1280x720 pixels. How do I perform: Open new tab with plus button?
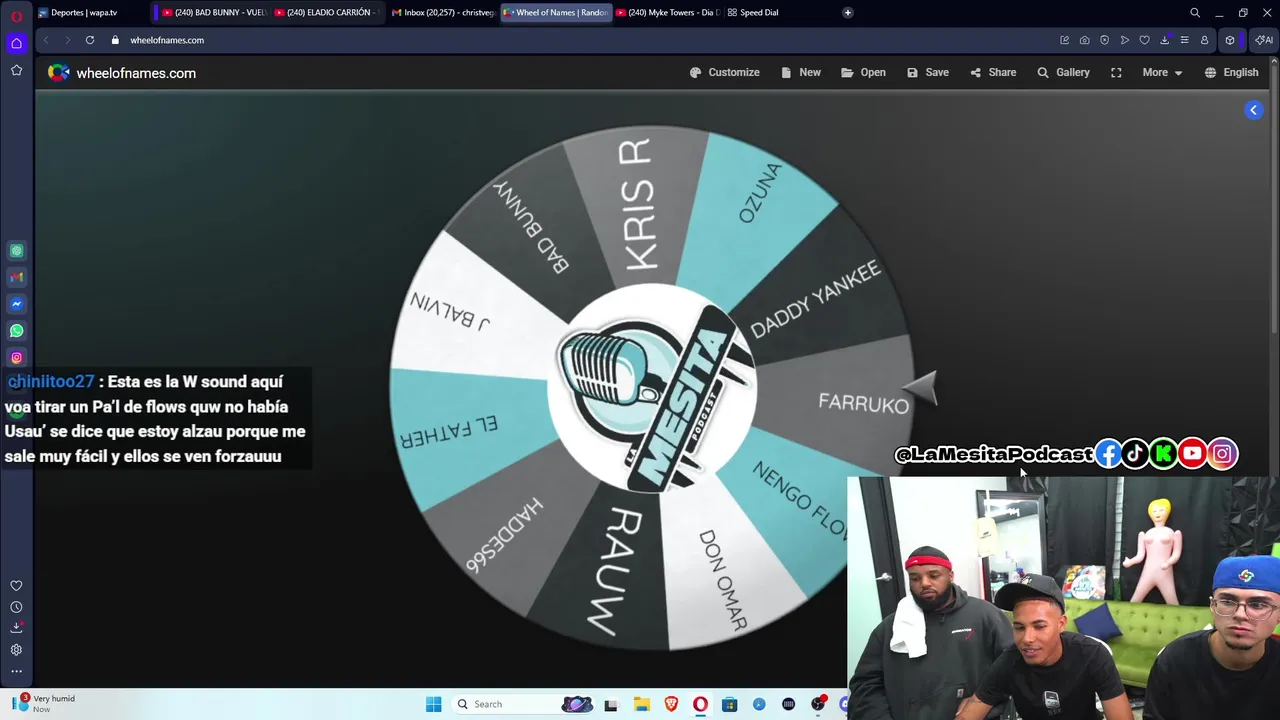coord(847,13)
